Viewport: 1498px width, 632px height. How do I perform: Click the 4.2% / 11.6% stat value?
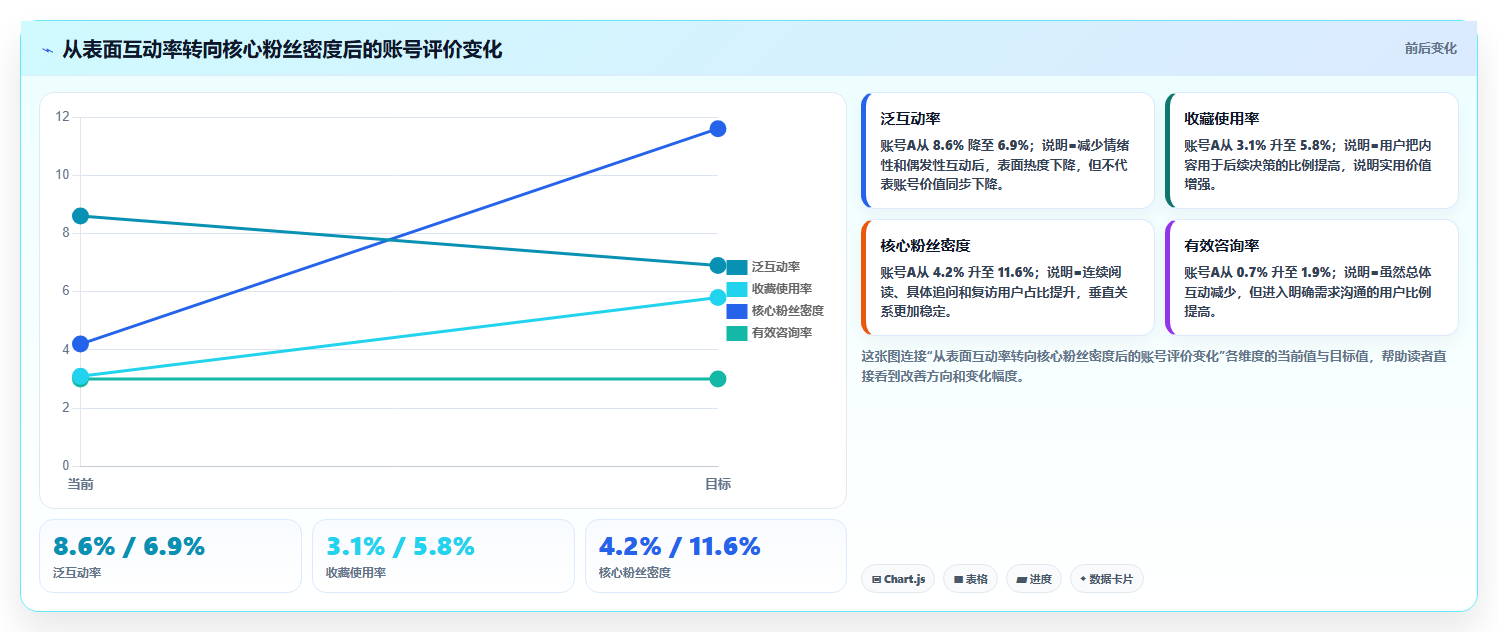click(x=679, y=547)
